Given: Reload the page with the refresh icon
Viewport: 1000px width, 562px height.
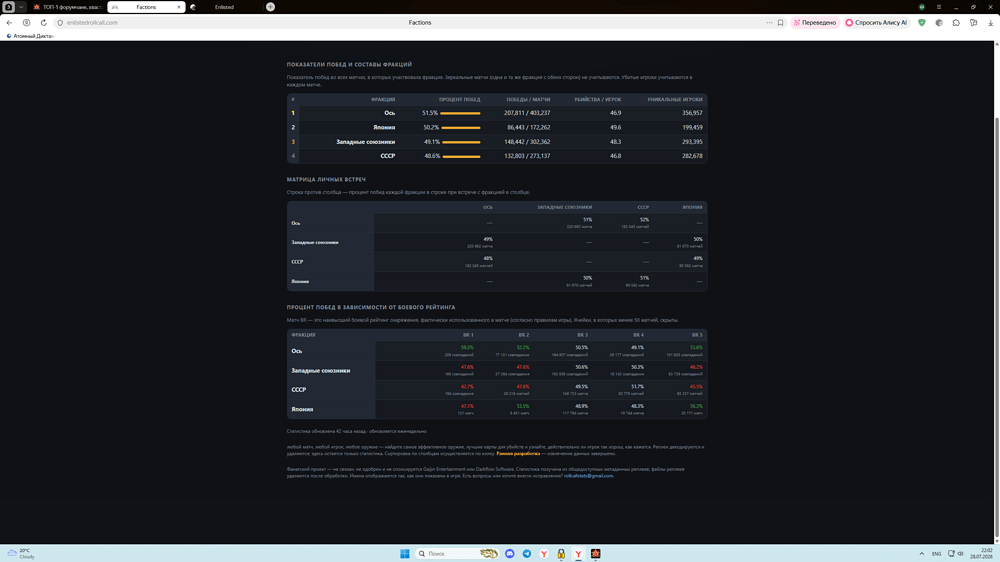Looking at the screenshot, I should click(x=43, y=22).
